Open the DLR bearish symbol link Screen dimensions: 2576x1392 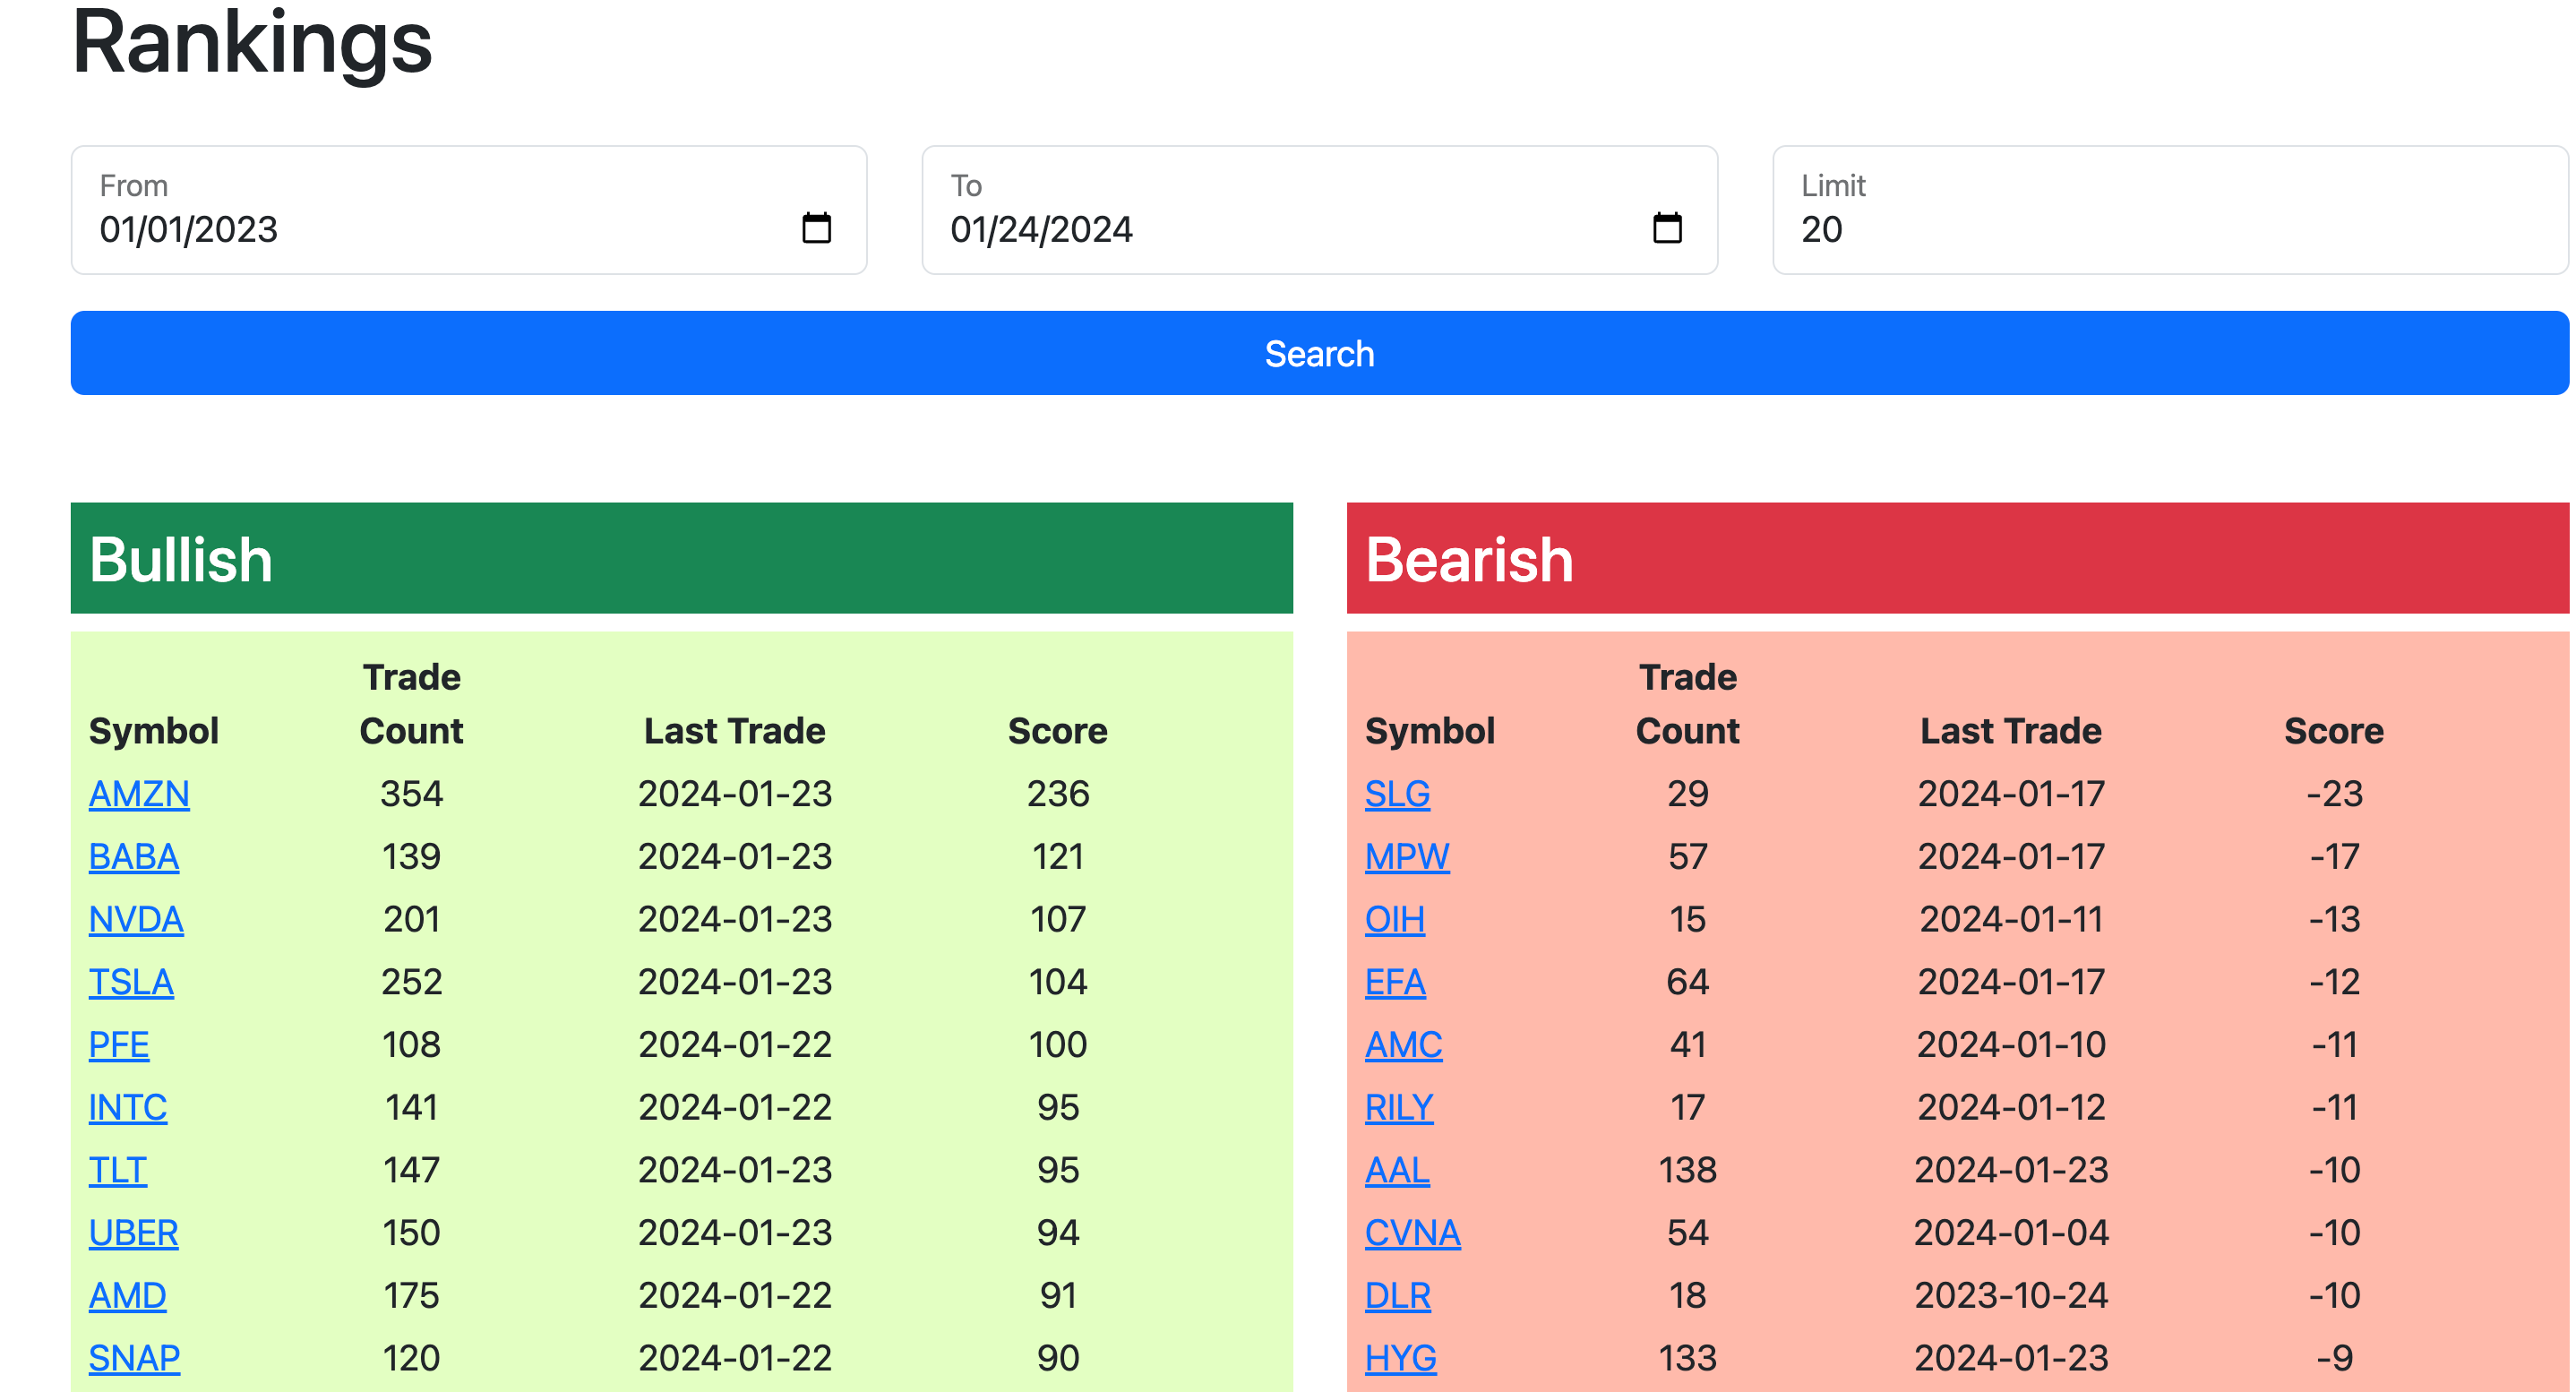coord(1398,1296)
